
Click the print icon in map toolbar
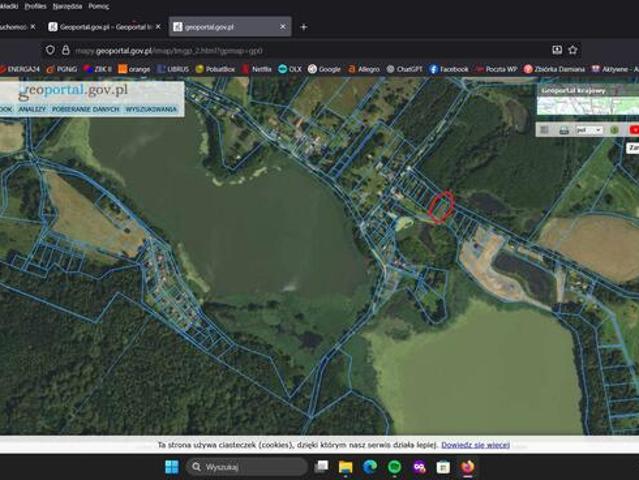click(564, 130)
